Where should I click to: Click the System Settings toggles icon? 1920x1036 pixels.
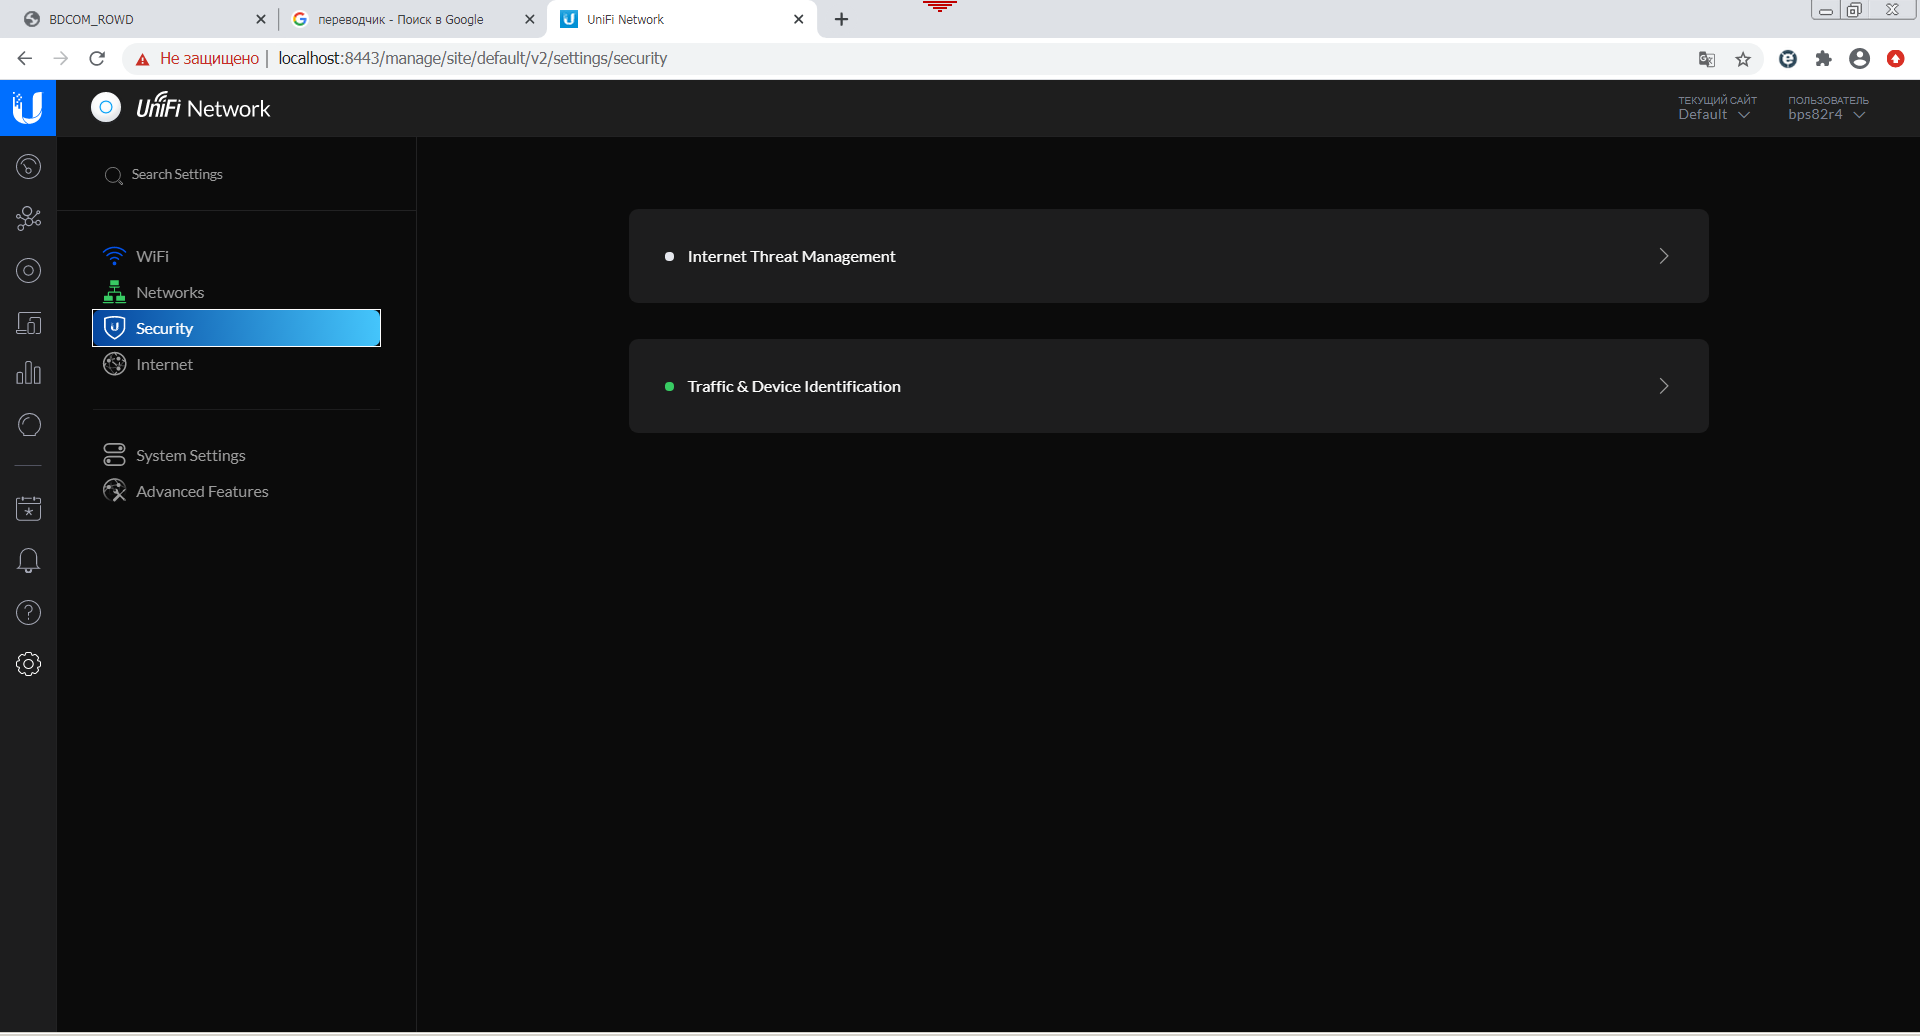(x=115, y=455)
